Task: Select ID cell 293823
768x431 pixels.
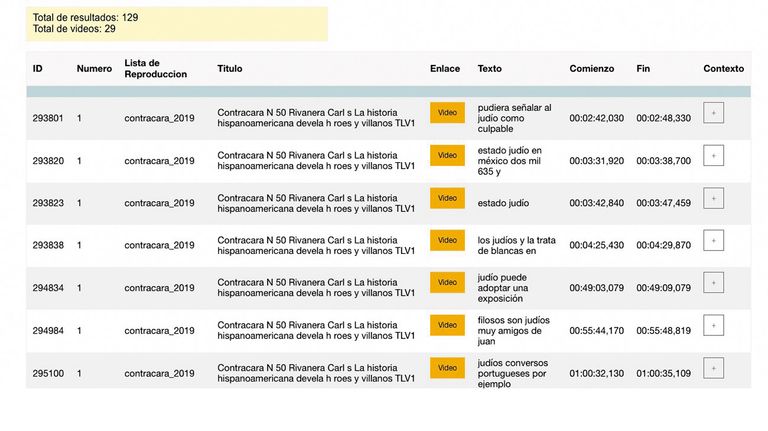Action: (x=48, y=203)
